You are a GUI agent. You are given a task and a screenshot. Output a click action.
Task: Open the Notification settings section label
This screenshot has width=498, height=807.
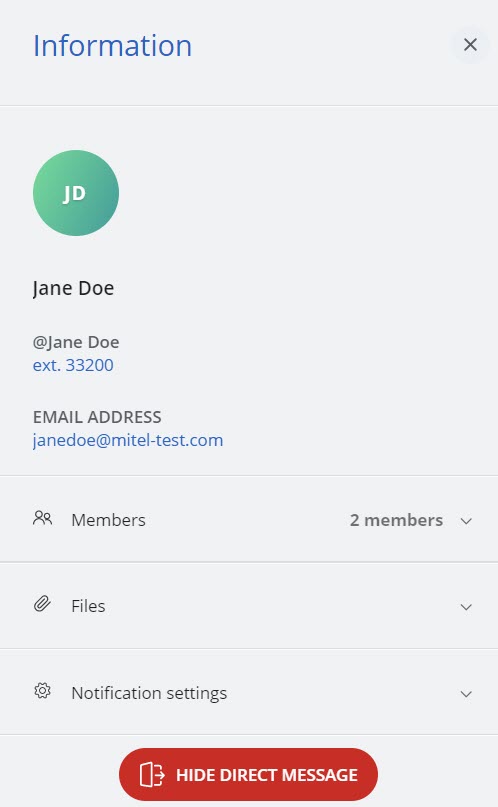coord(149,693)
